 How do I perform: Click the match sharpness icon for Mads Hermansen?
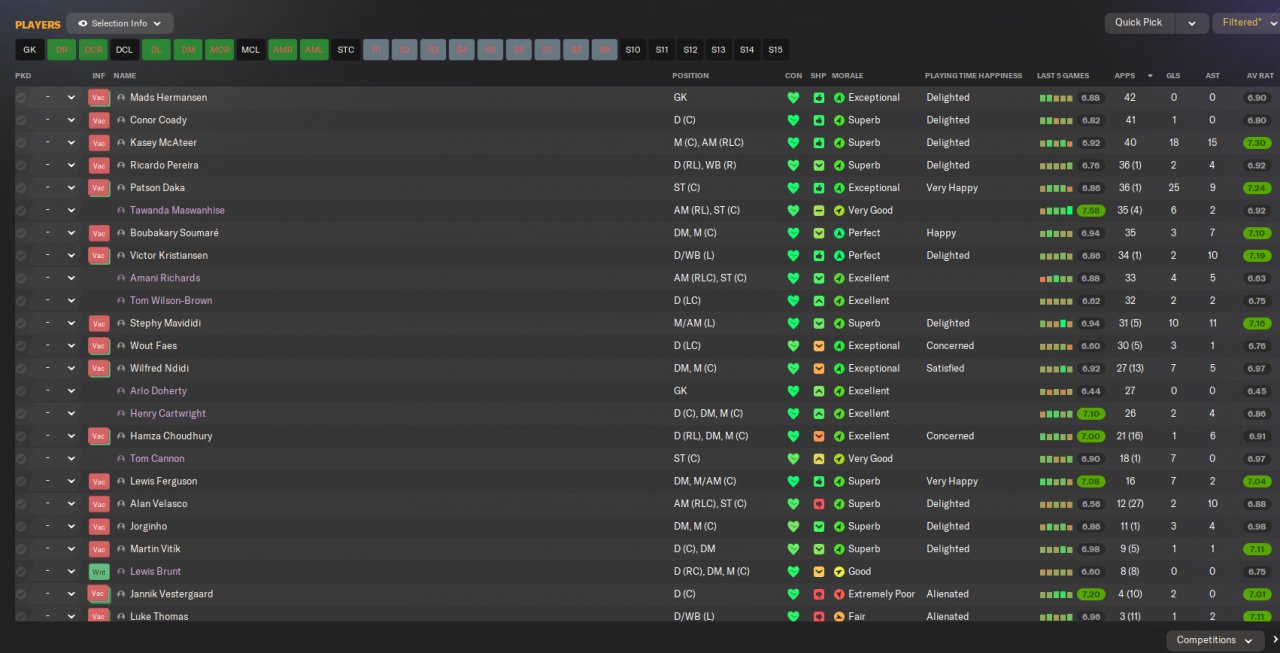(x=818, y=98)
